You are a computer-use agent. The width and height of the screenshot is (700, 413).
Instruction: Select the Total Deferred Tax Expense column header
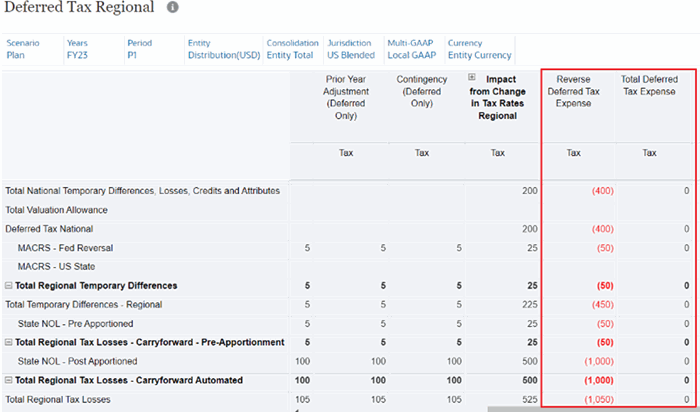coord(649,84)
